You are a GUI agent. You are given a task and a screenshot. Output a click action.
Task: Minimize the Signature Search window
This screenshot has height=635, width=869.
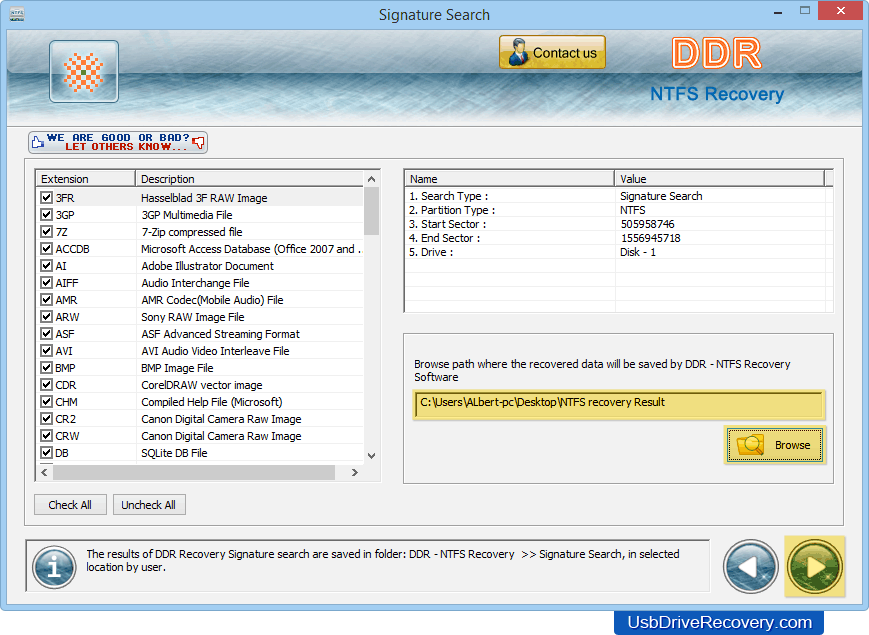click(x=778, y=12)
